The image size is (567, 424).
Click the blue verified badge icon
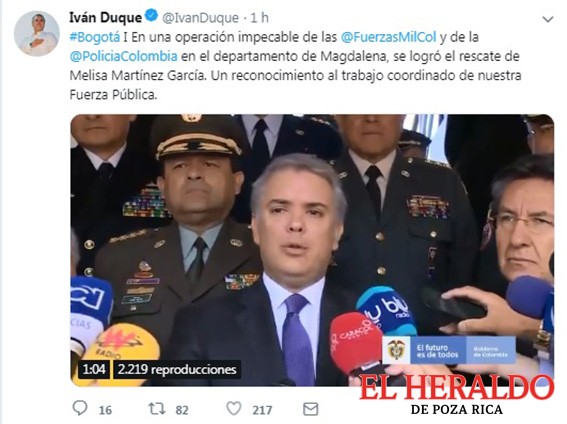point(151,16)
